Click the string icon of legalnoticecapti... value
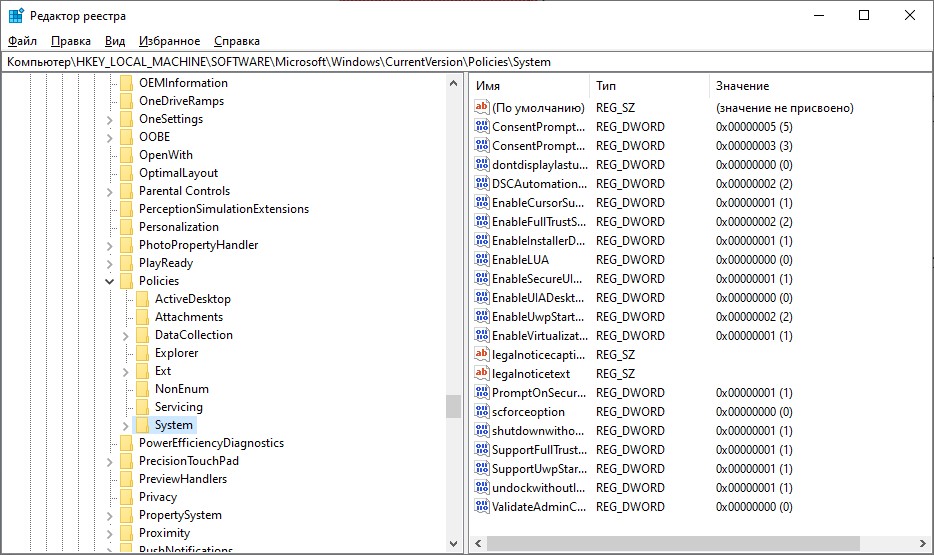 [x=481, y=354]
